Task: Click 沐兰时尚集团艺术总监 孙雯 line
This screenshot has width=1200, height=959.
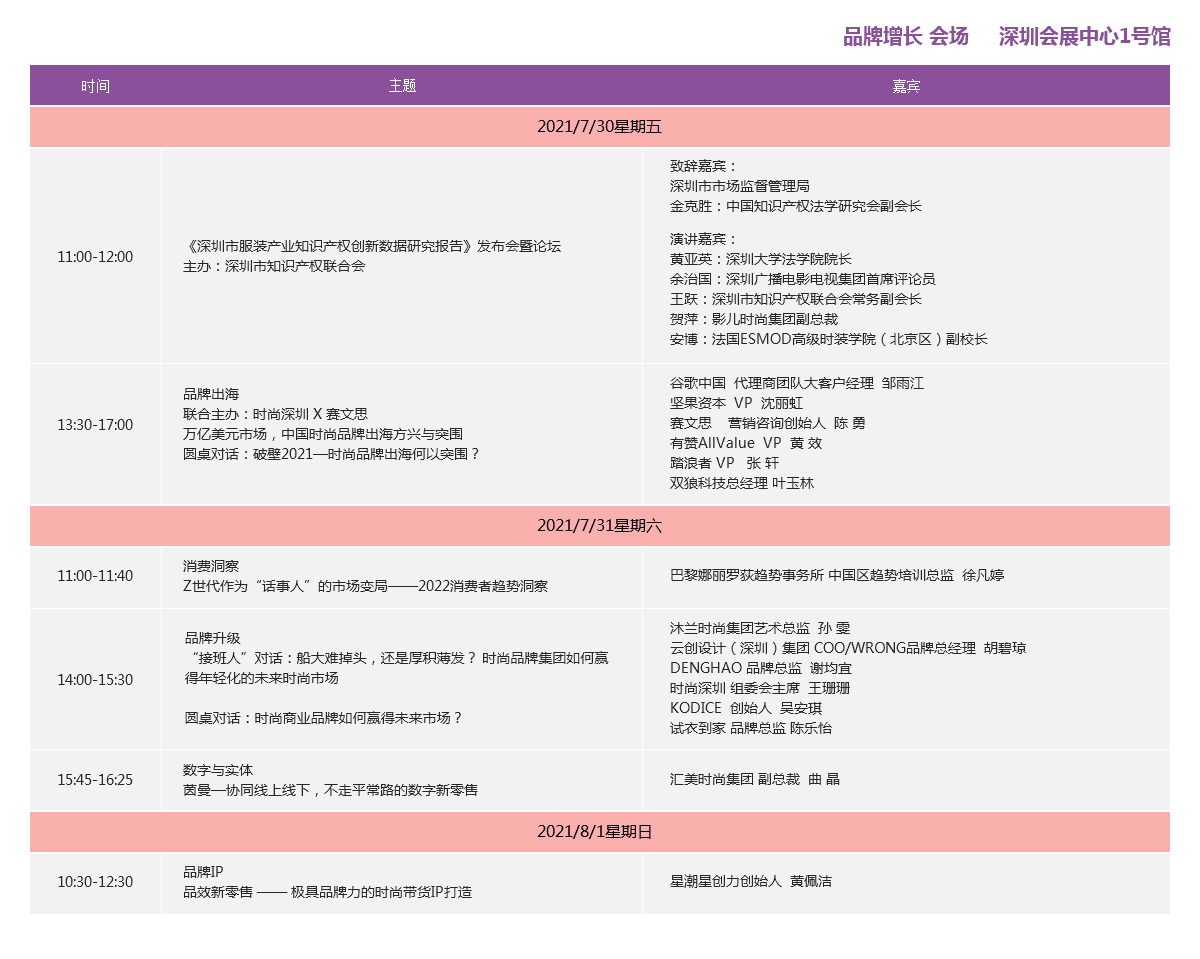Action: click(x=760, y=628)
